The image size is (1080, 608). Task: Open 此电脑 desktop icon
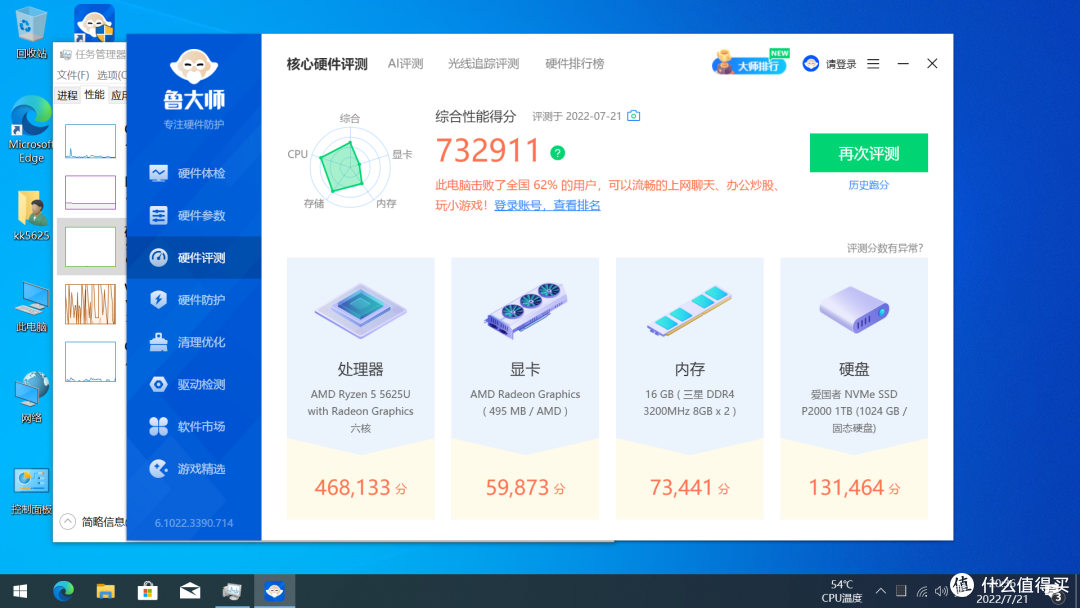(x=30, y=306)
